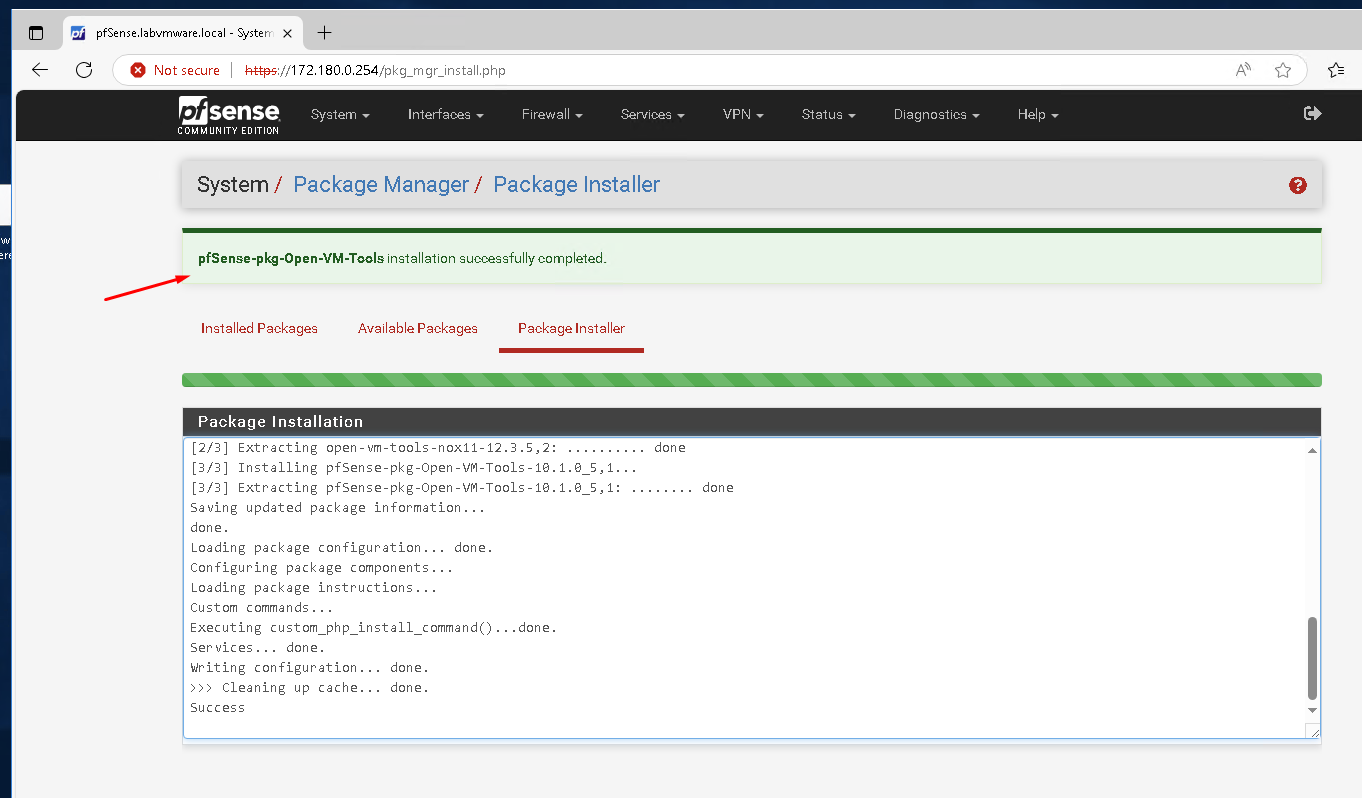Click the pfSense Community Edition logo
This screenshot has height=798, width=1362.
coord(229,115)
